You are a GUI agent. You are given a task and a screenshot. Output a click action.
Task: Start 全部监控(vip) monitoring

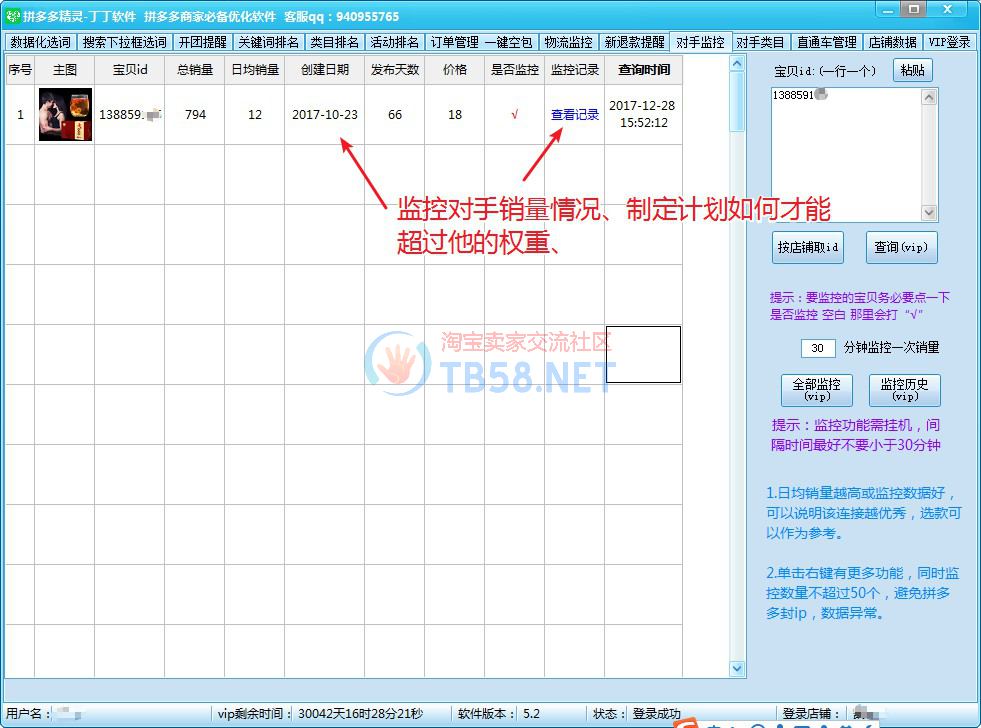tap(816, 390)
